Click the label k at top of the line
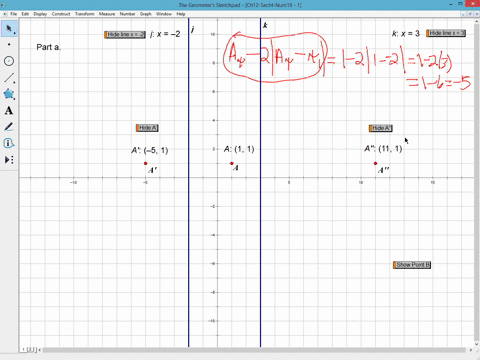The height and width of the screenshot is (360, 480). click(265, 25)
